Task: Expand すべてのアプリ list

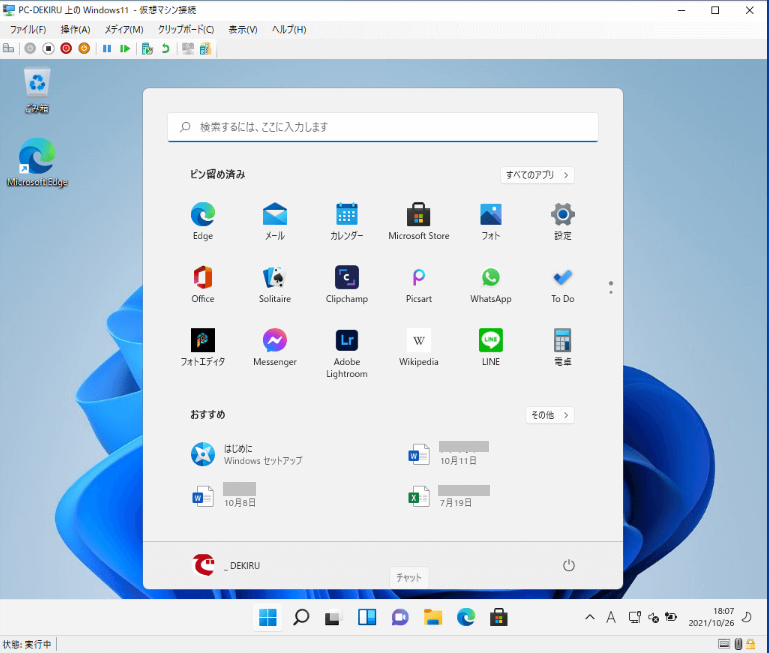Action: 537,175
